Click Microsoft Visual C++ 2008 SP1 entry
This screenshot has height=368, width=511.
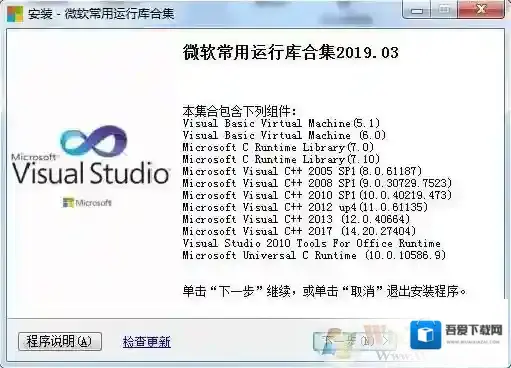[x=317, y=183]
